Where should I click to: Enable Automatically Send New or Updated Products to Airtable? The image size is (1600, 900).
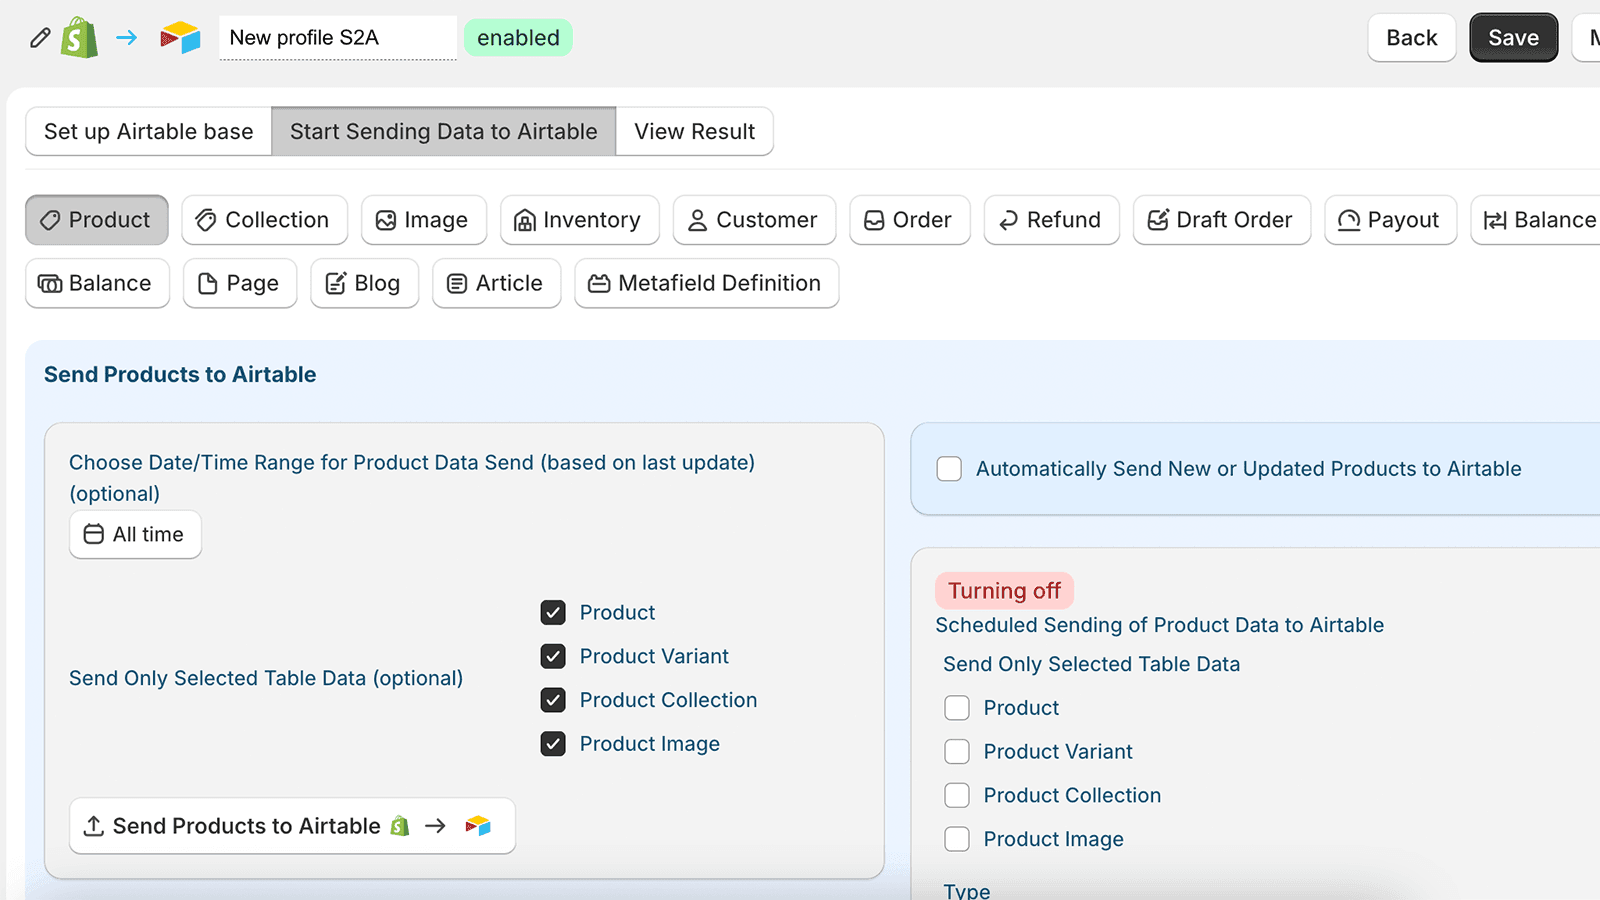pos(948,468)
